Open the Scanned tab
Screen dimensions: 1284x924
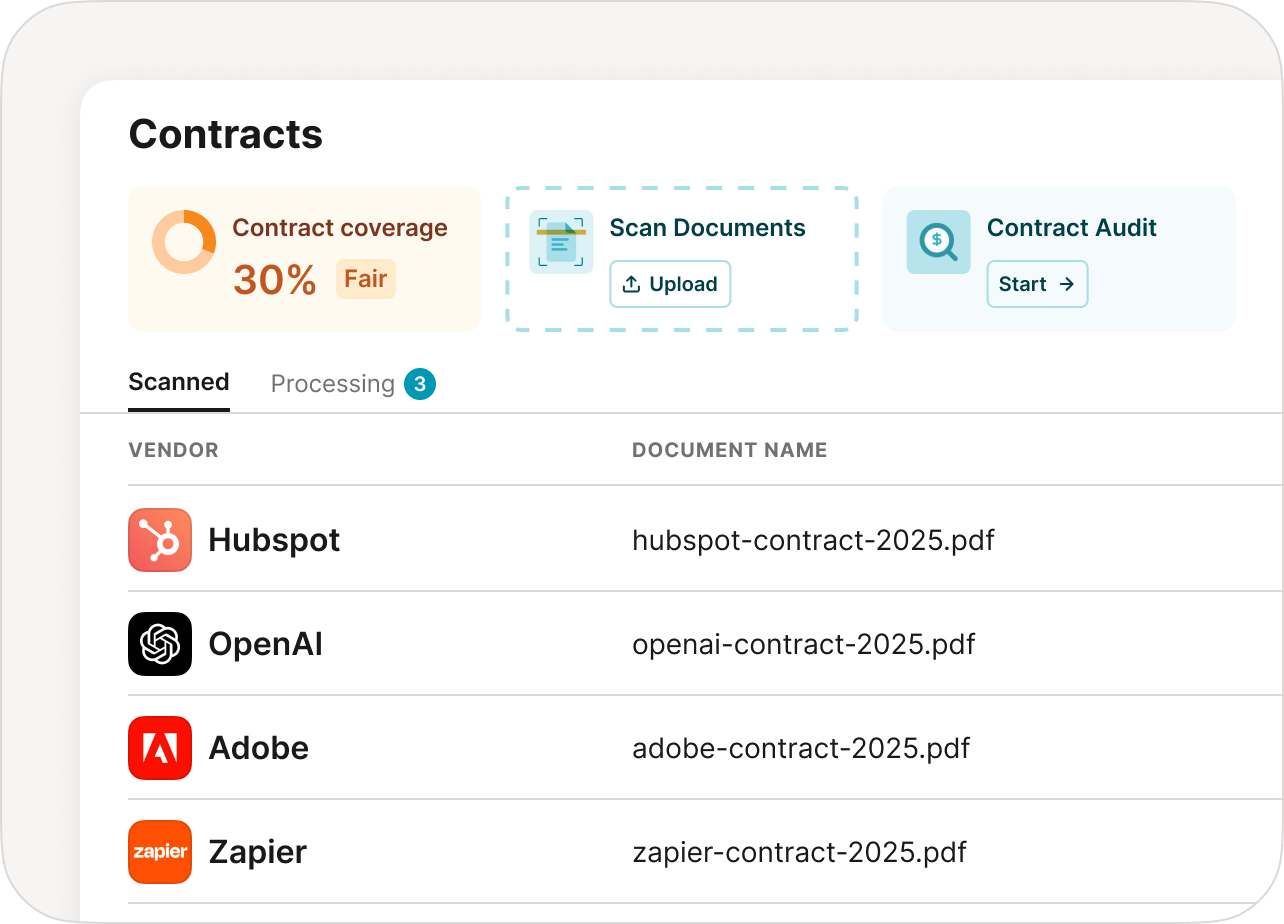point(178,382)
